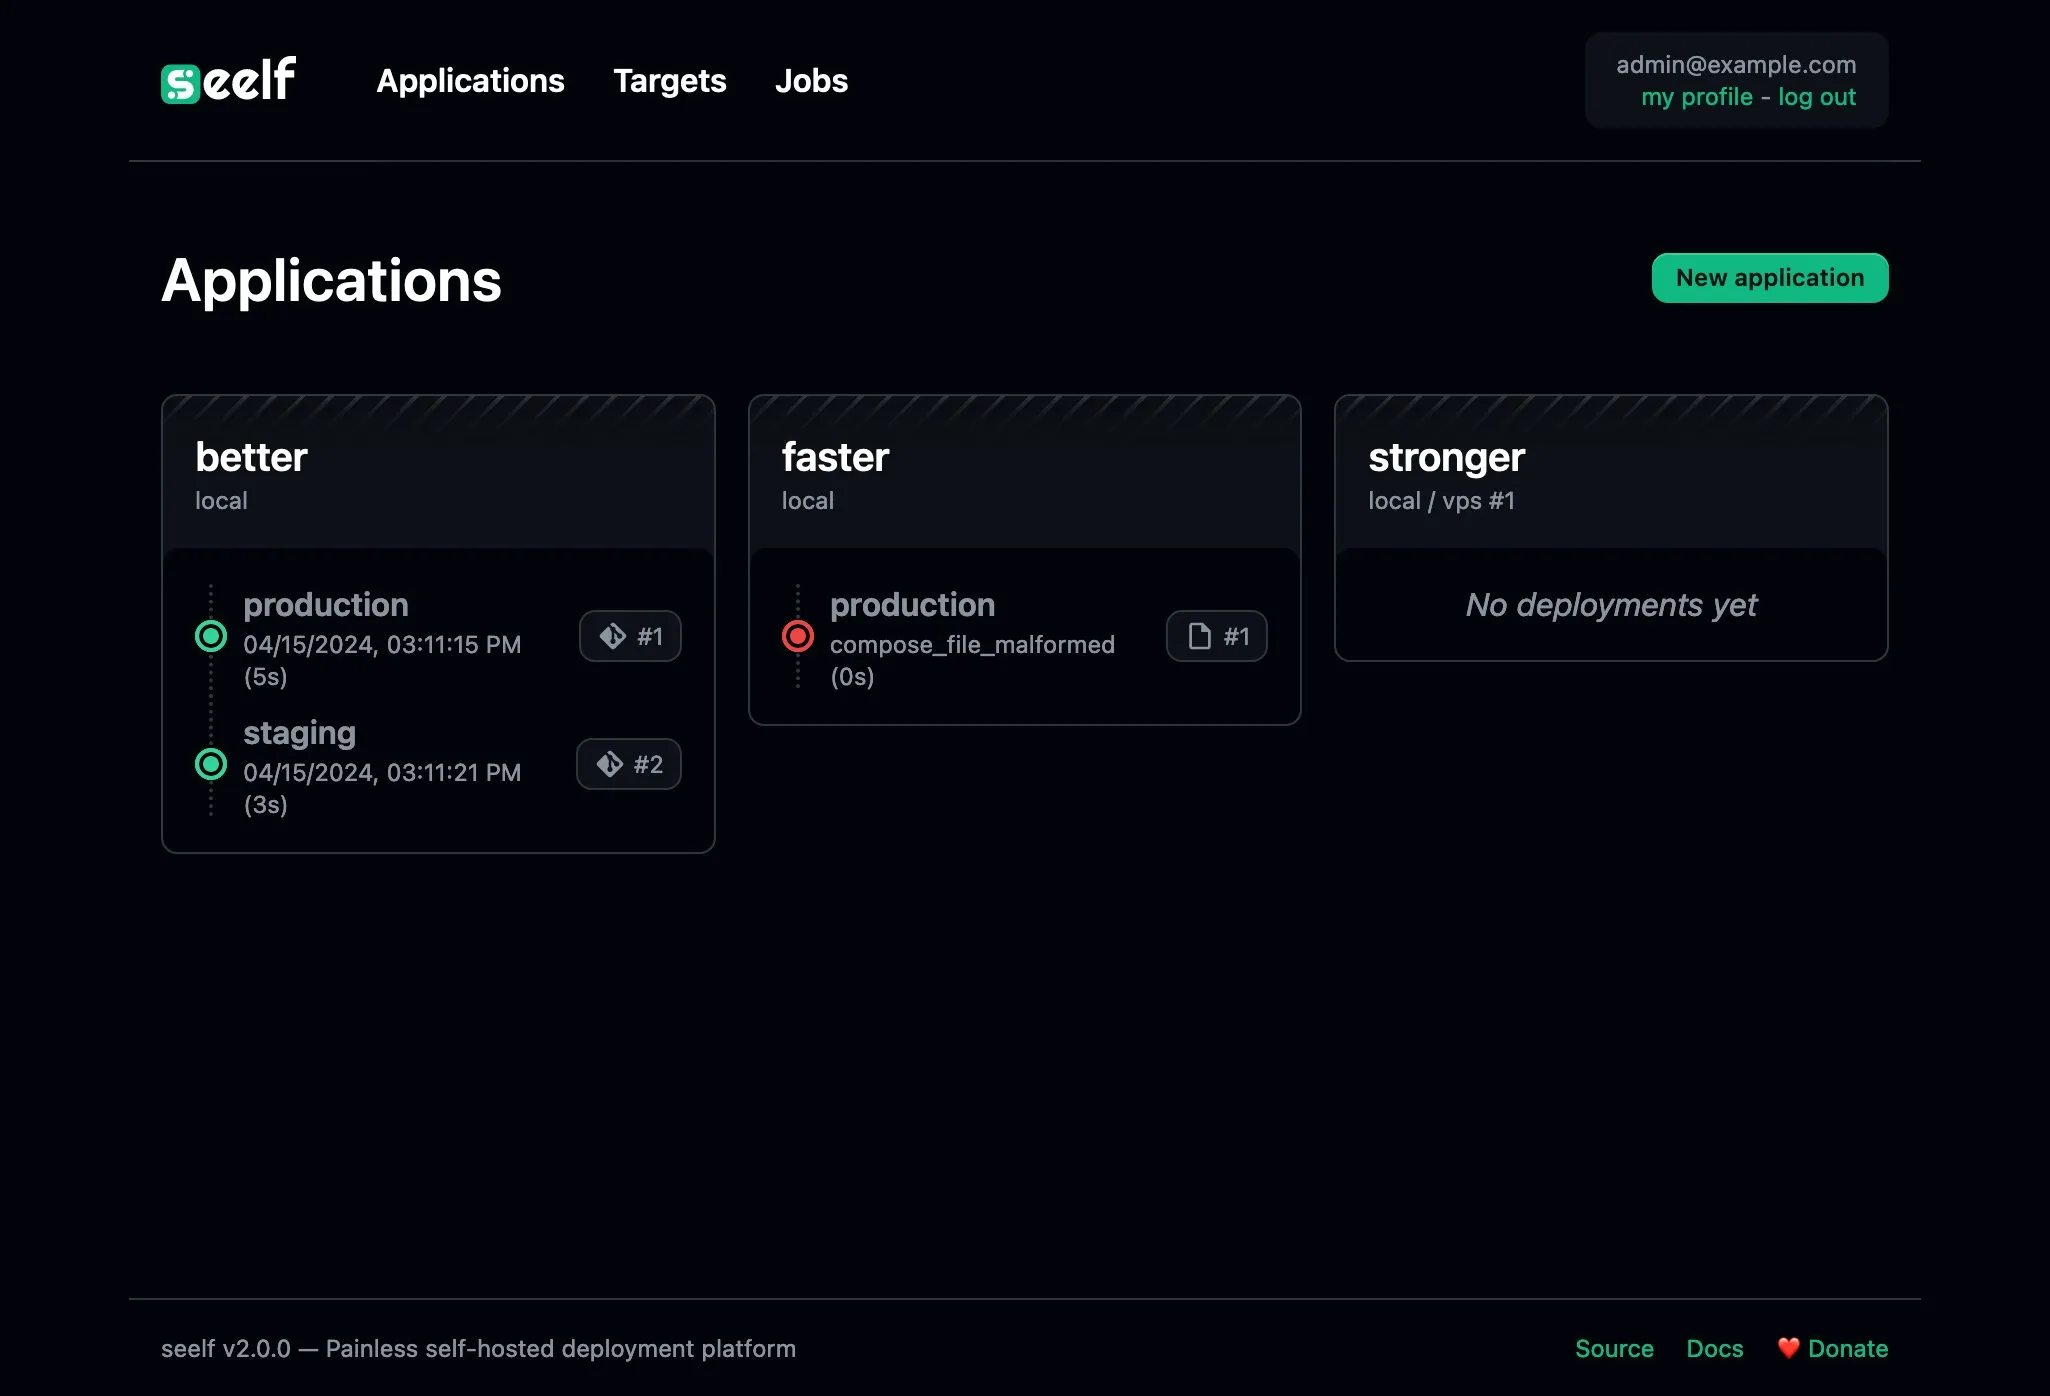Switch to the Targets page

point(669,81)
